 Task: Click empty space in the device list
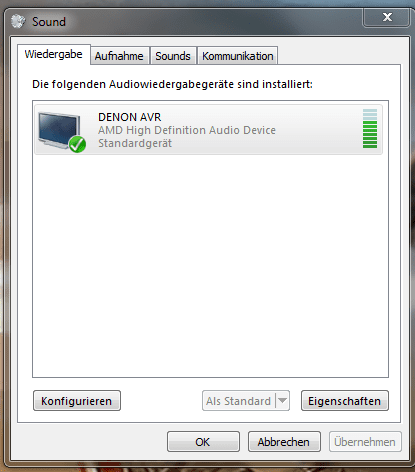coord(210,267)
